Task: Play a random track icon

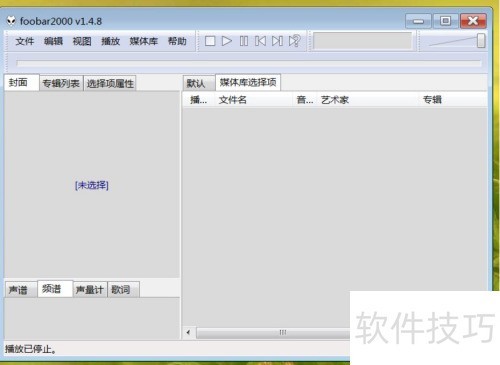Action: tap(294, 41)
